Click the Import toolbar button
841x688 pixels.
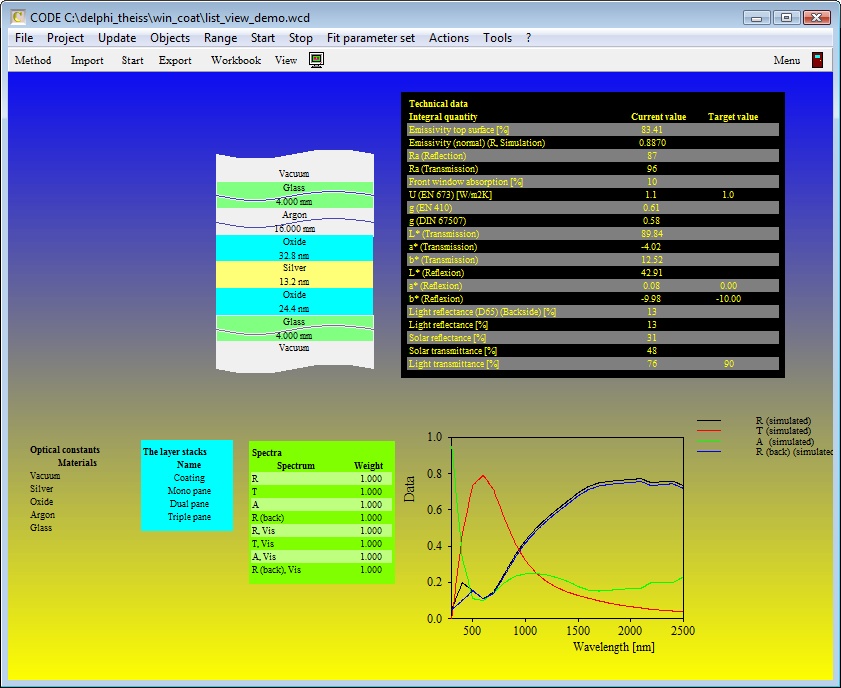coord(87,60)
